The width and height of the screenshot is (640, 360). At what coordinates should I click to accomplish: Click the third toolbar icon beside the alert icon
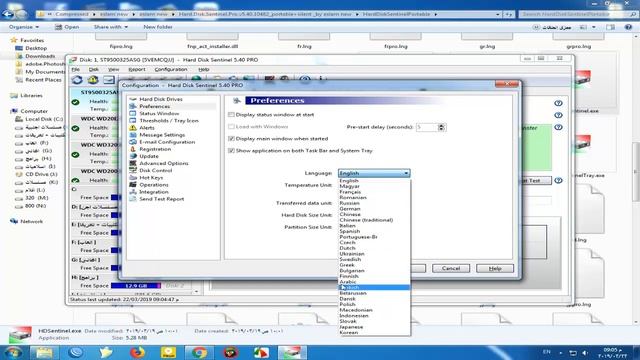tap(109, 80)
